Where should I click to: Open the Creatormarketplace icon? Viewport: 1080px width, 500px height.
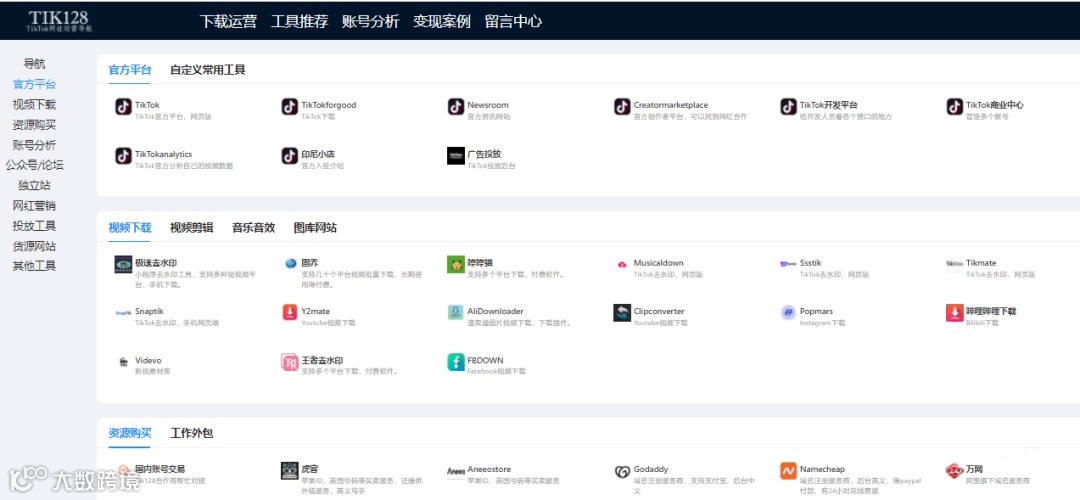click(x=622, y=107)
